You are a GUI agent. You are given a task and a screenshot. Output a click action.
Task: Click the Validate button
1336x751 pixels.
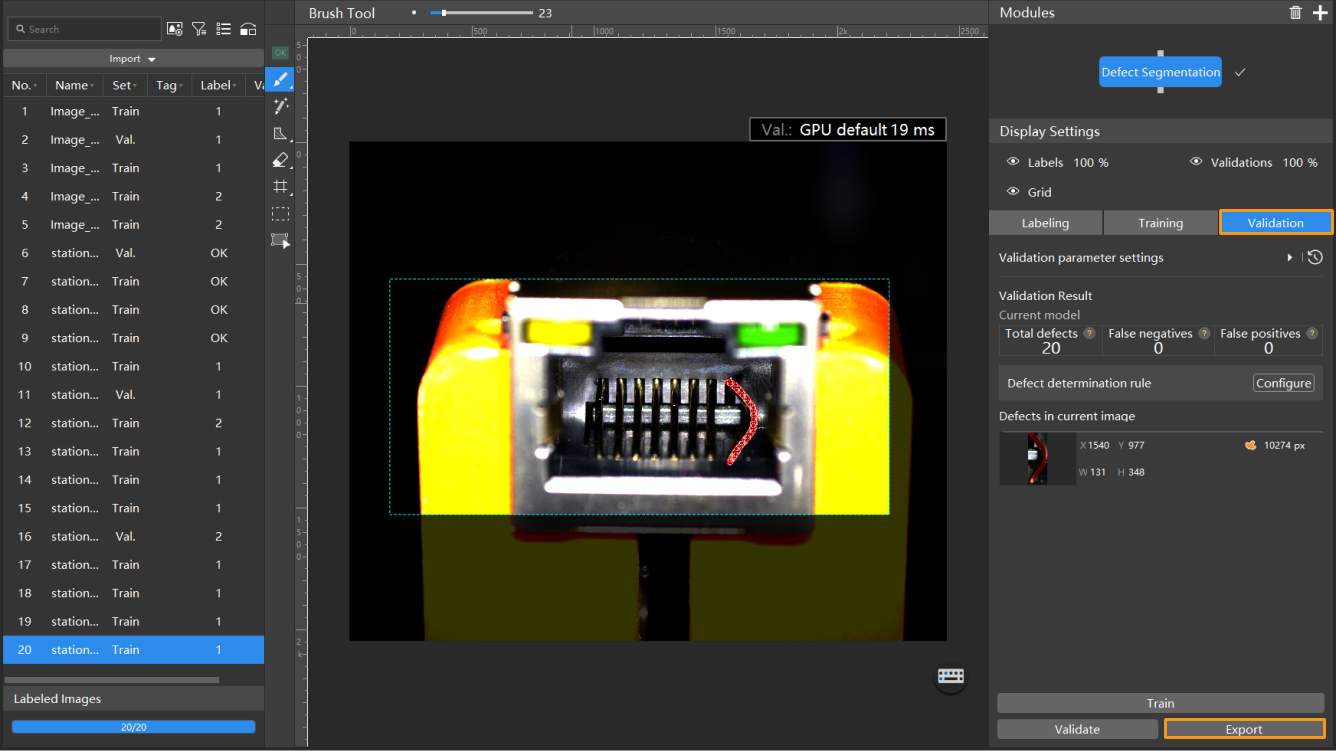(x=1077, y=729)
